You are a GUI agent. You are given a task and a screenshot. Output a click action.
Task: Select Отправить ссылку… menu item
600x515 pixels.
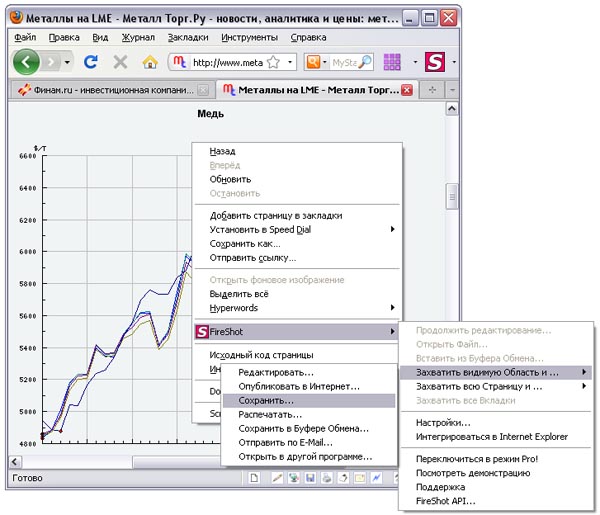tap(297, 258)
